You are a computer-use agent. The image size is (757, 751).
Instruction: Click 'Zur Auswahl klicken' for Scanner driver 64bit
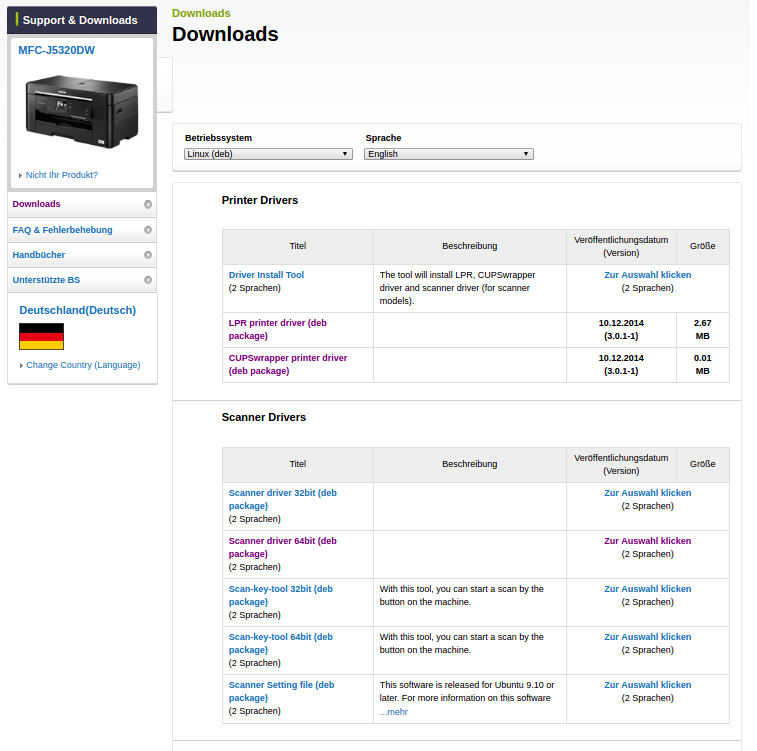point(648,541)
